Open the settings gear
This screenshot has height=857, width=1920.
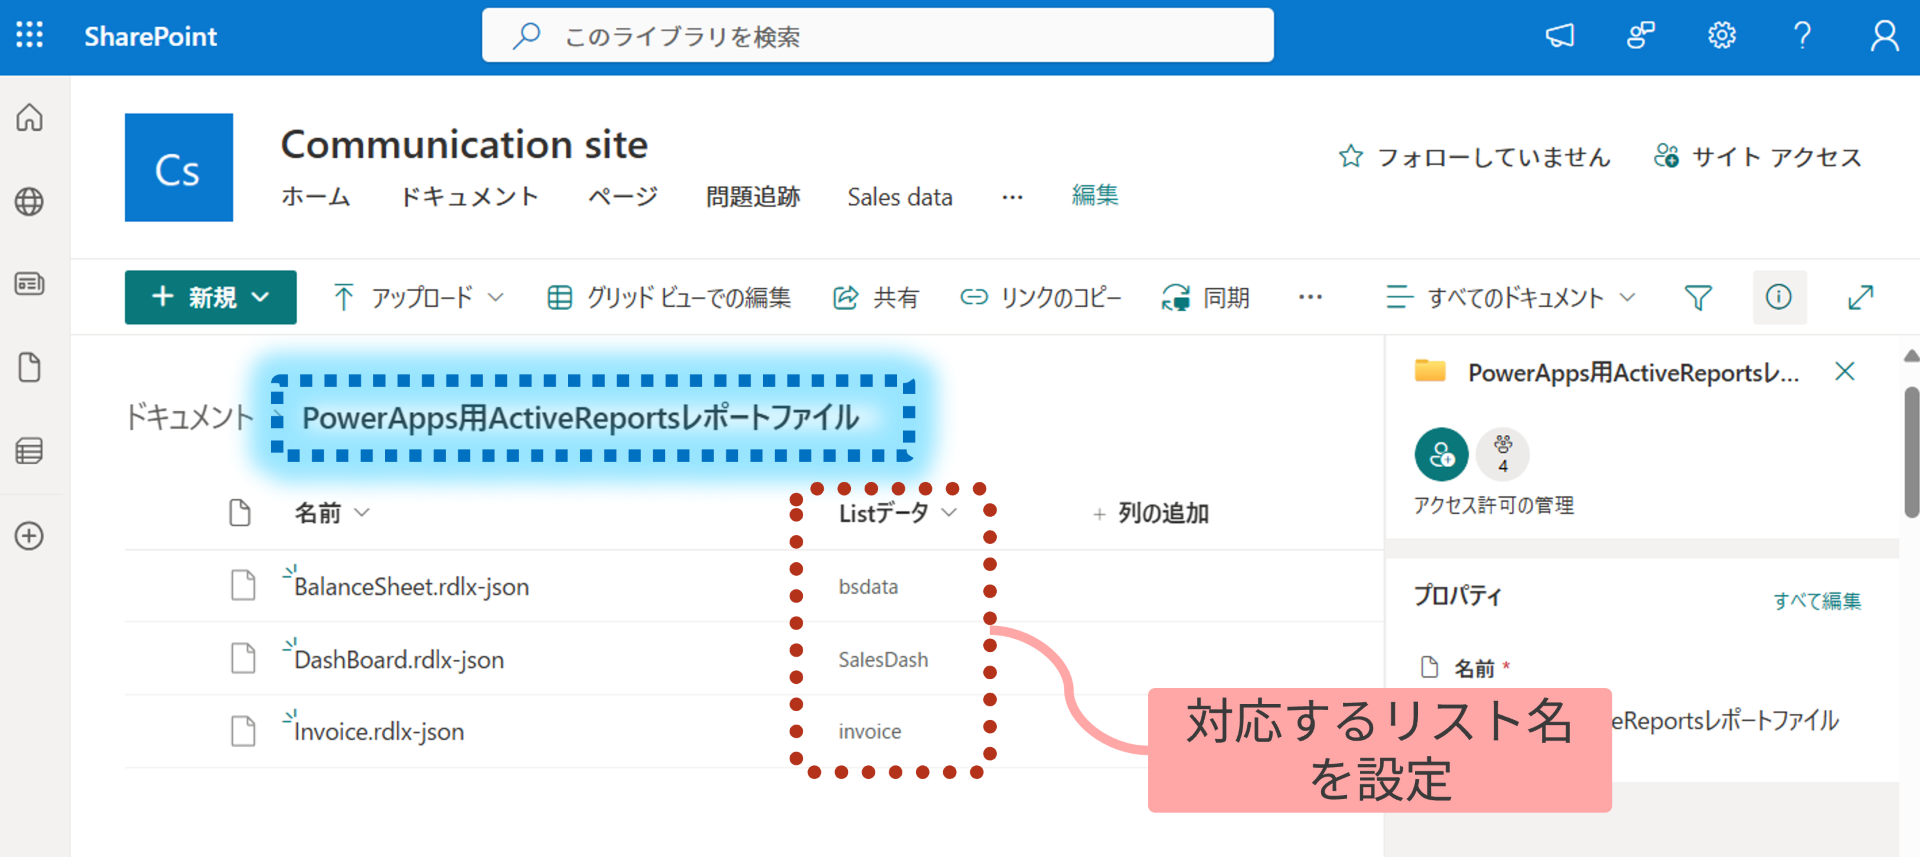[1721, 36]
